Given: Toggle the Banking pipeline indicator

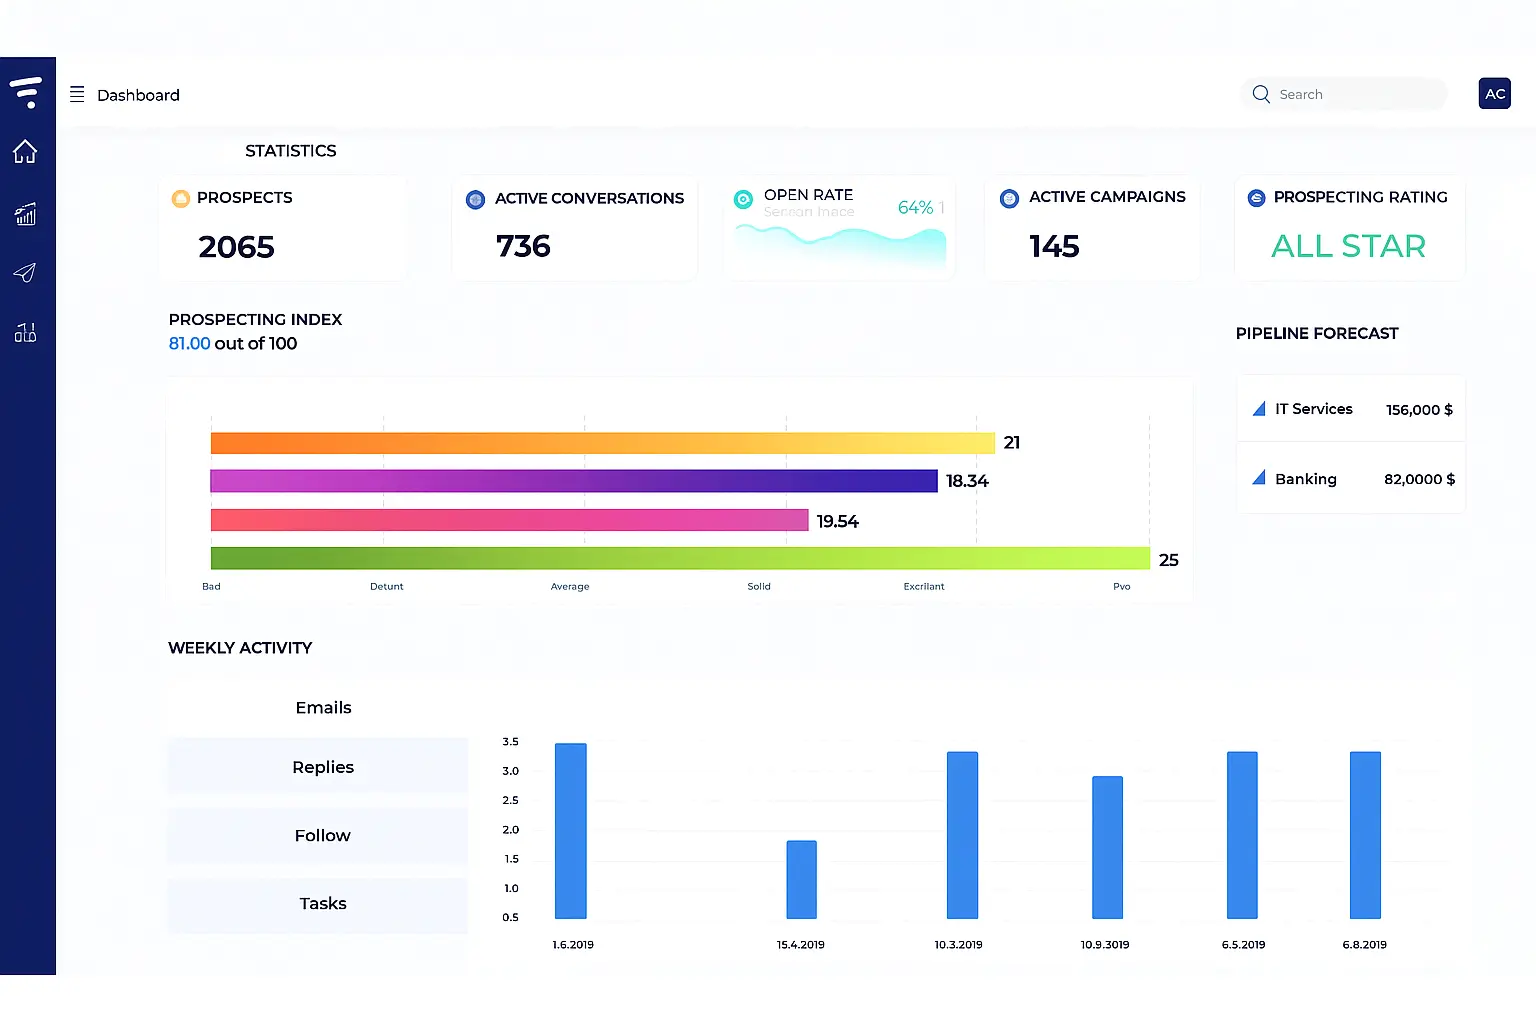Looking at the screenshot, I should point(1259,478).
